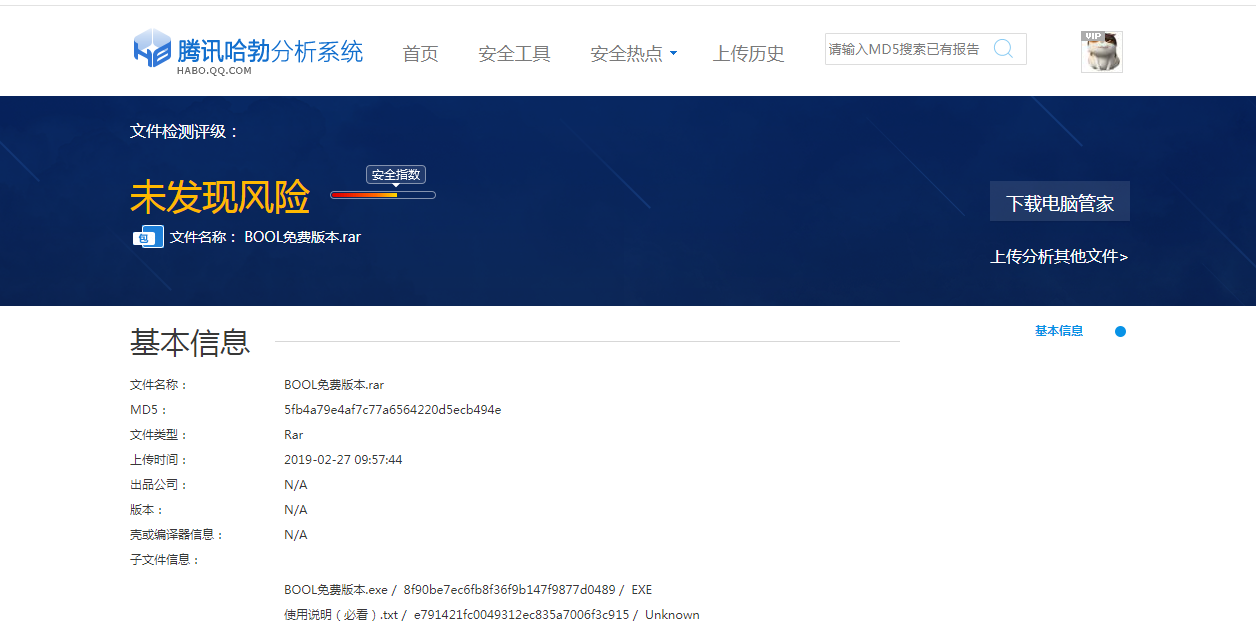Click the upload time 2019-02-27 09:57:44
The image size is (1256, 643).
tap(343, 460)
